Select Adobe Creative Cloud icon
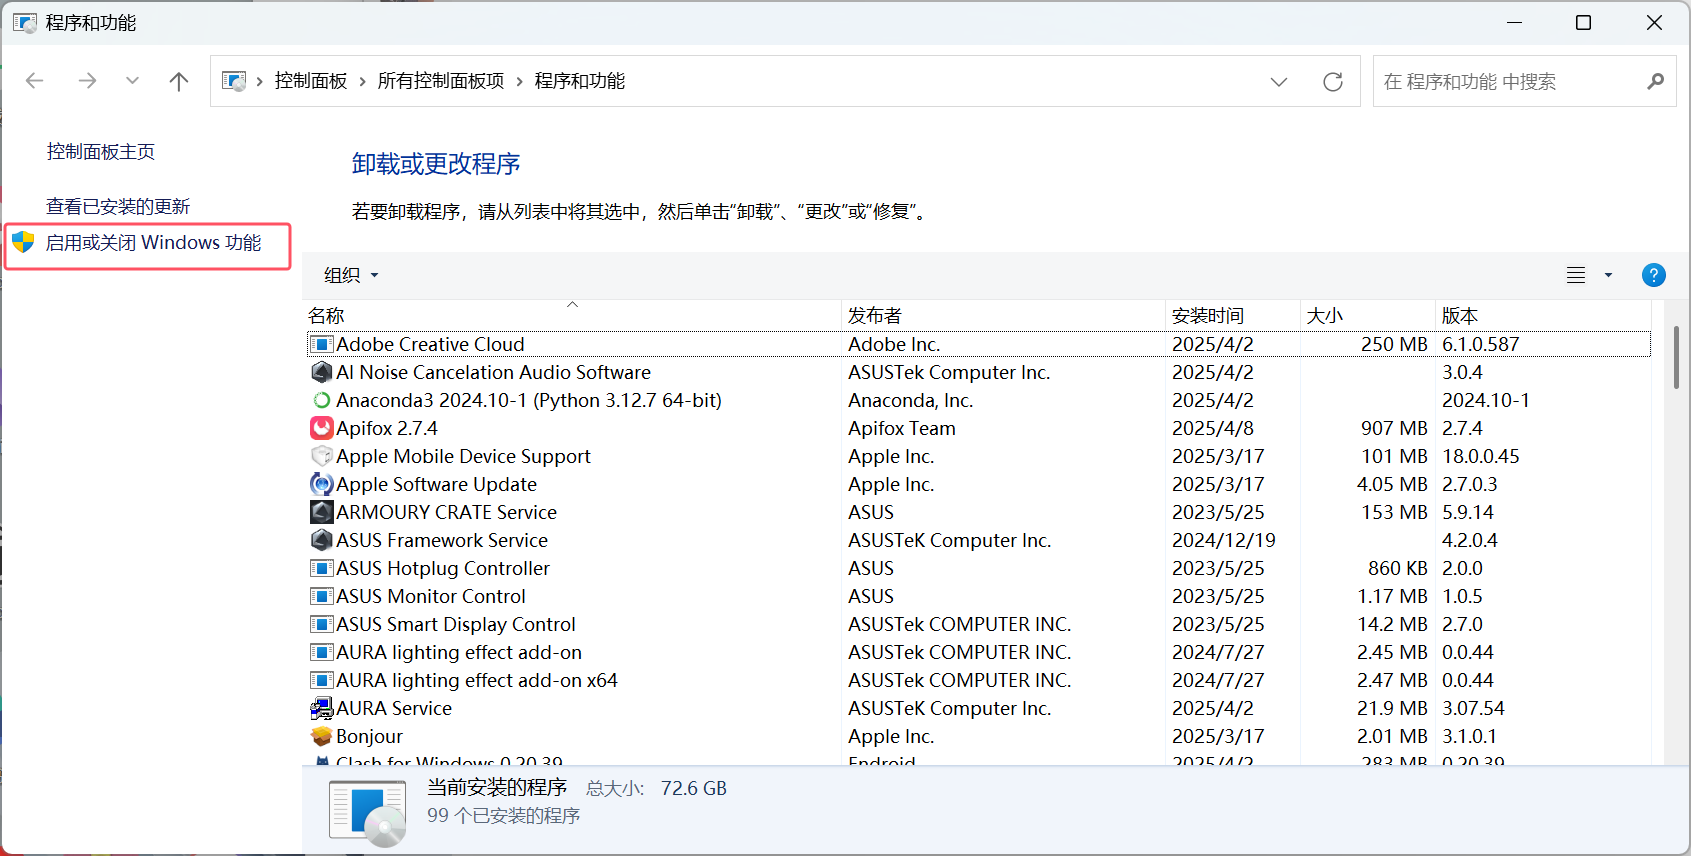 click(x=322, y=344)
